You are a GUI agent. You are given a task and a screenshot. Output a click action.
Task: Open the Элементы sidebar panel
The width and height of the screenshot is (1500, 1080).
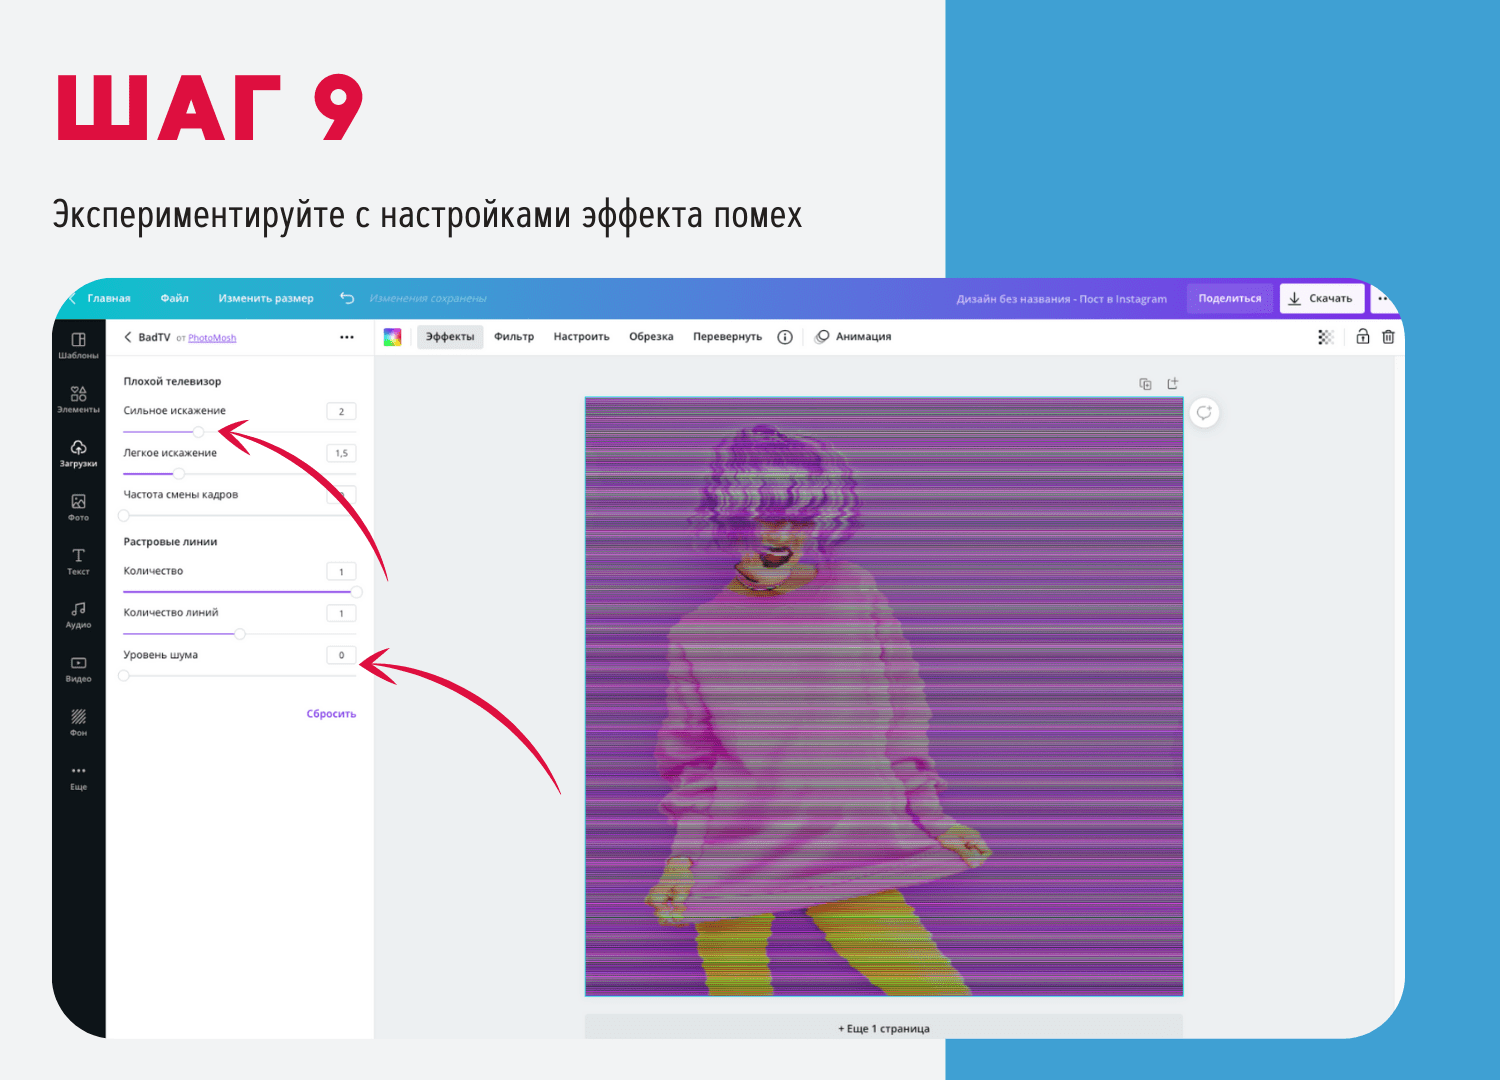(78, 399)
